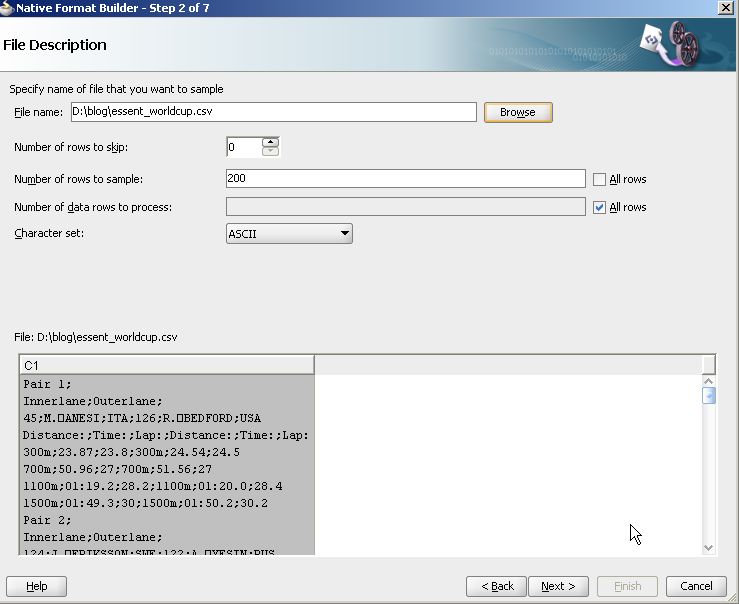739x604 pixels.
Task: Uncheck All rows for data rows to process
Action: coord(599,207)
